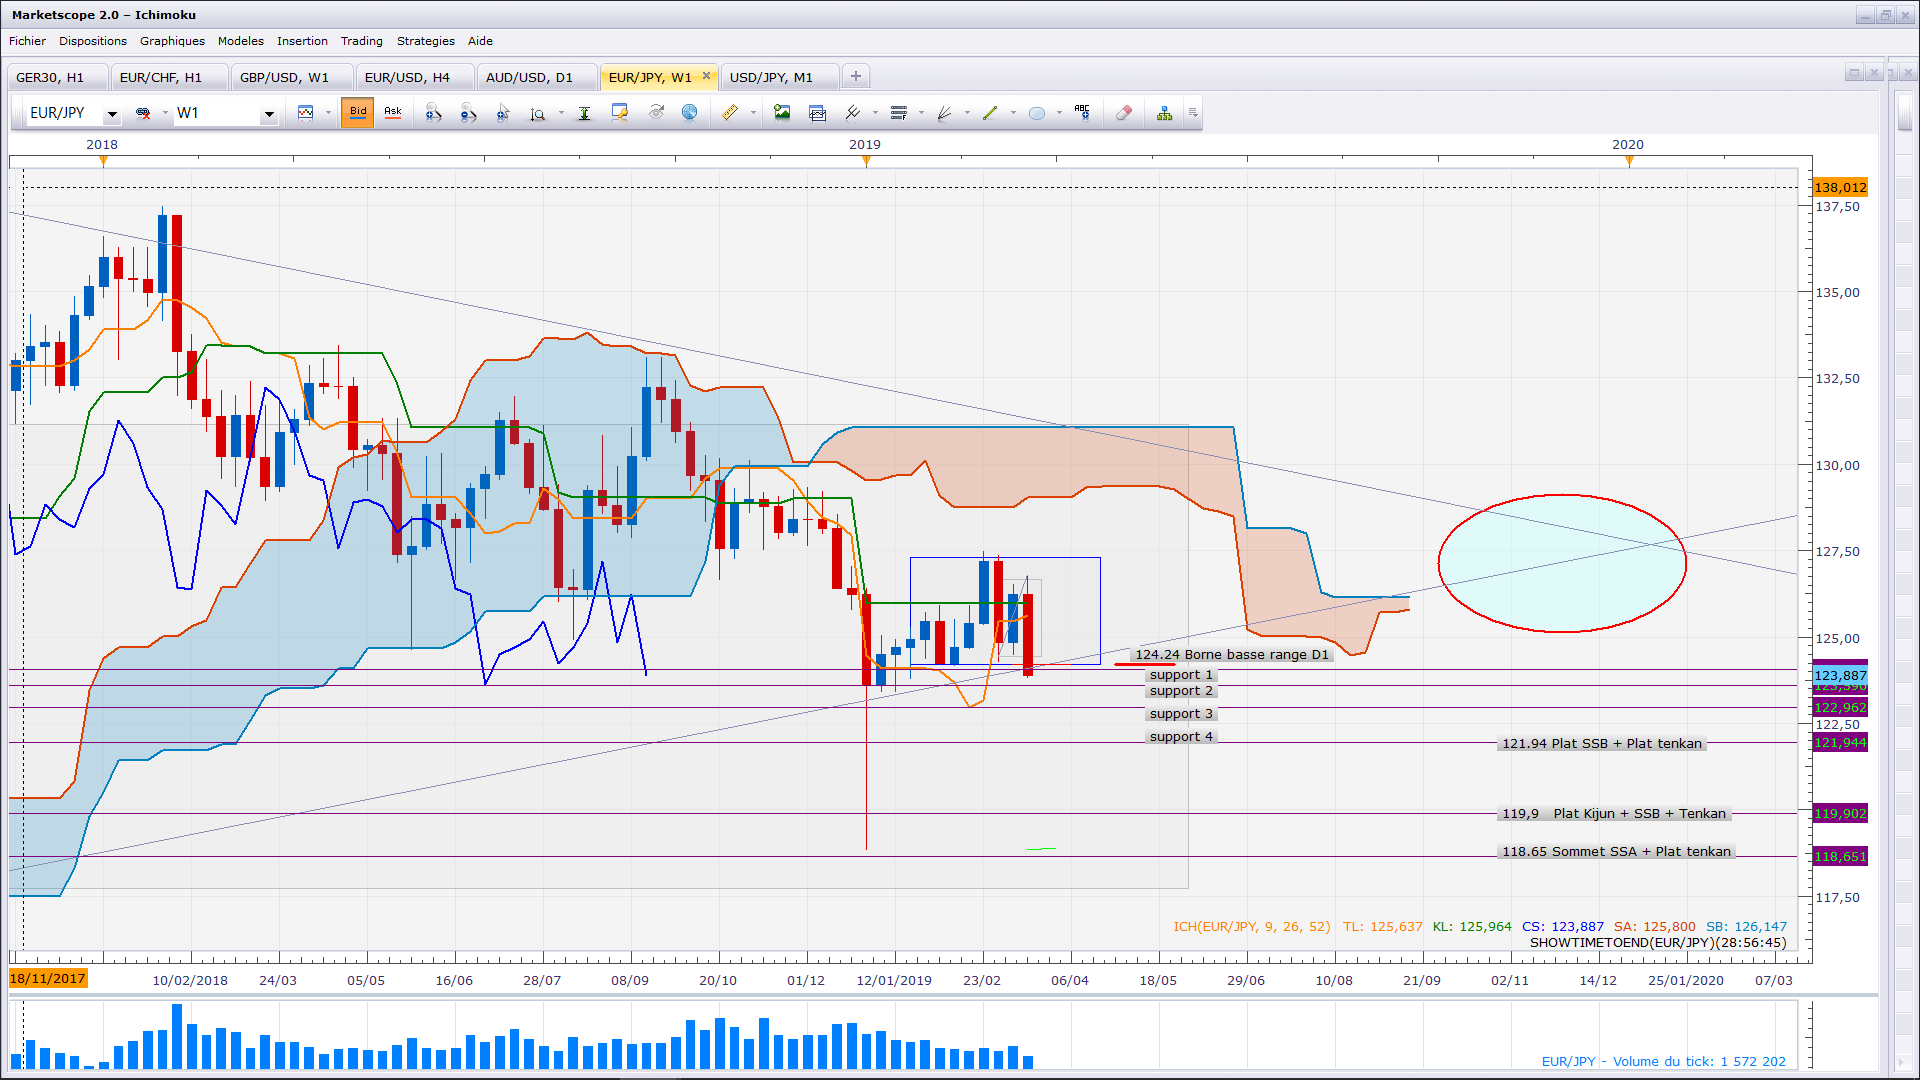The image size is (1920, 1080).
Task: Expand the chart type dropdown arrow
Action: [x=328, y=113]
